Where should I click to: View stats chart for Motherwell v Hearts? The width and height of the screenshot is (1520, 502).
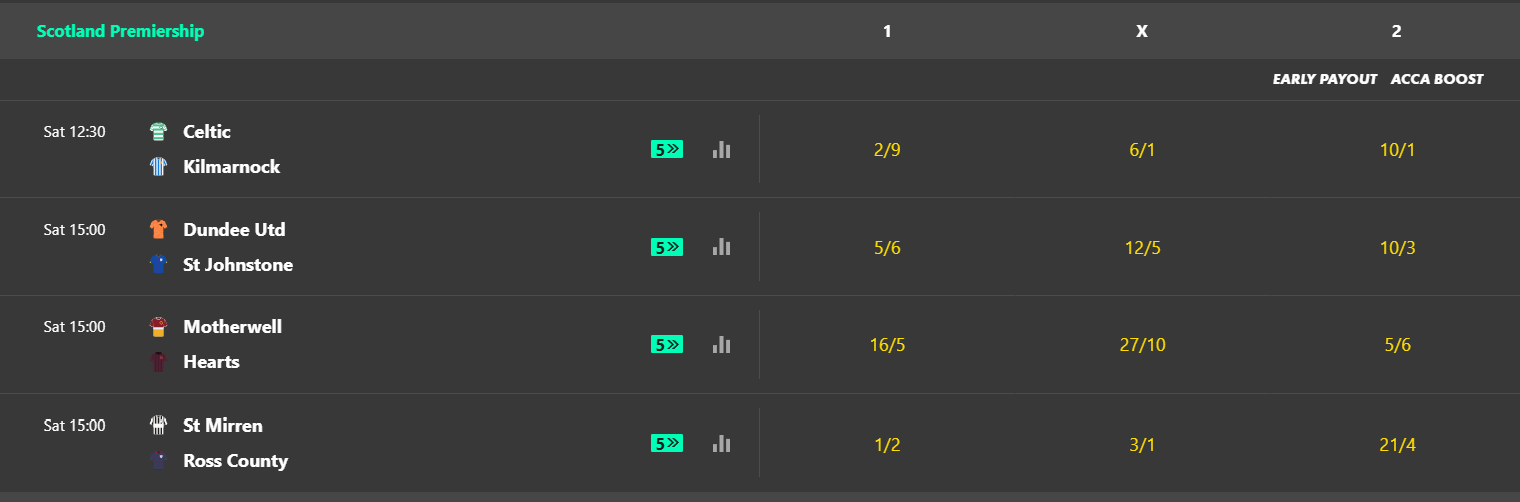click(x=721, y=344)
